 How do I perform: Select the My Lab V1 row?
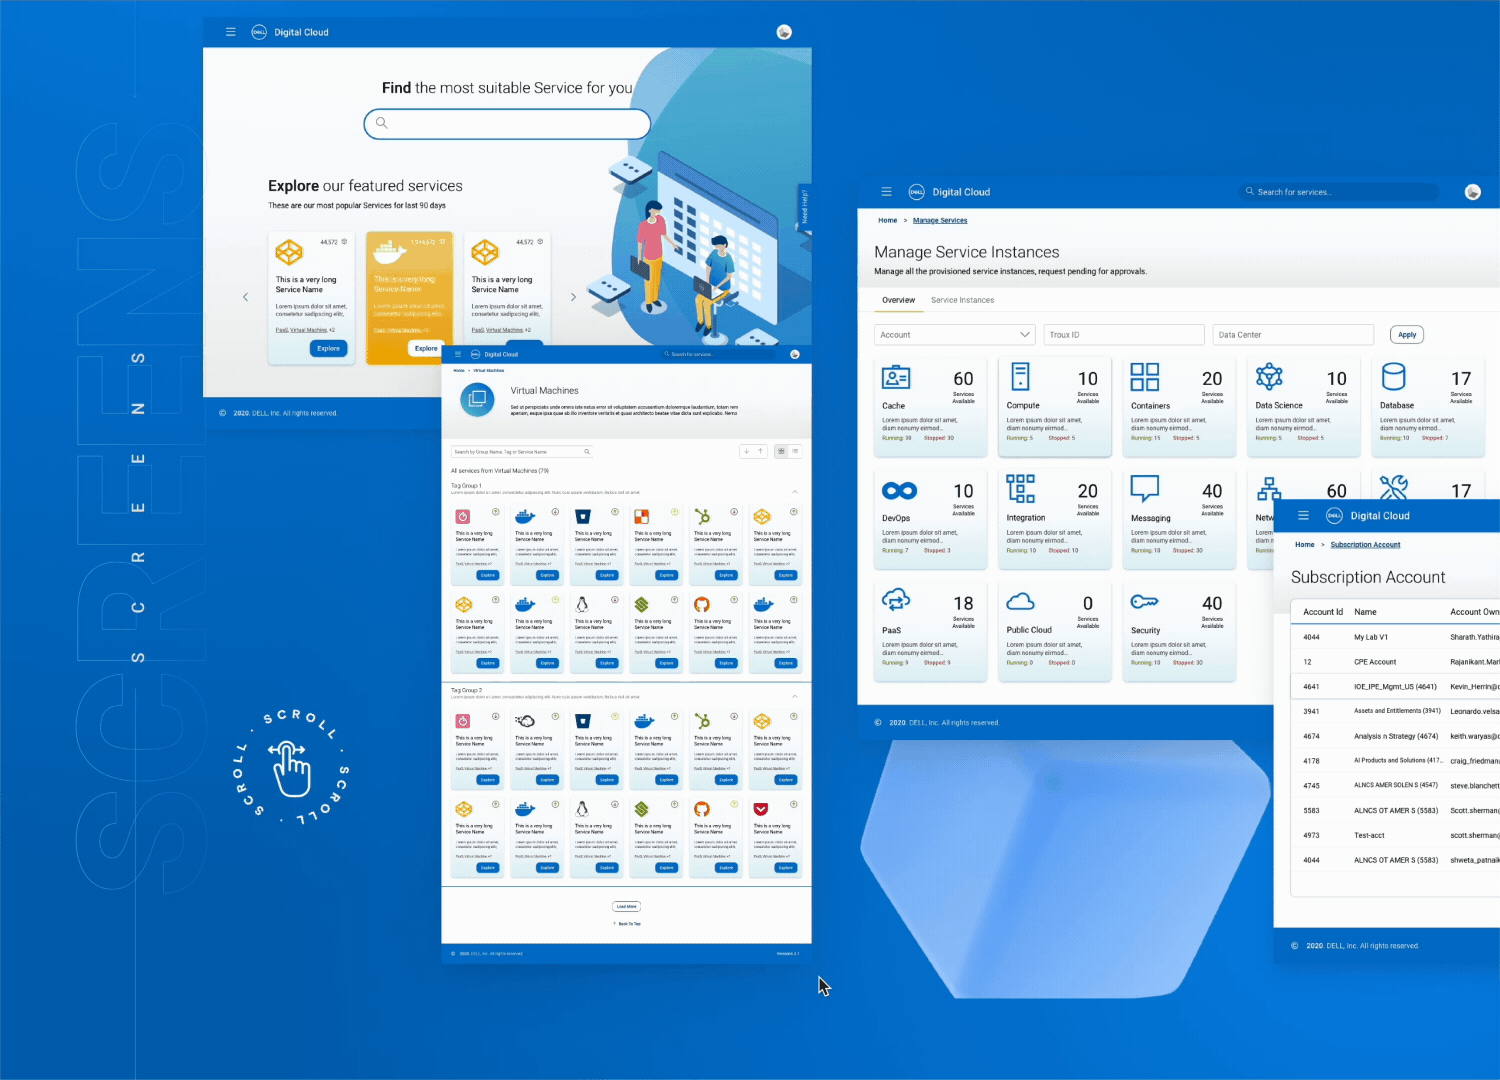pos(1396,637)
